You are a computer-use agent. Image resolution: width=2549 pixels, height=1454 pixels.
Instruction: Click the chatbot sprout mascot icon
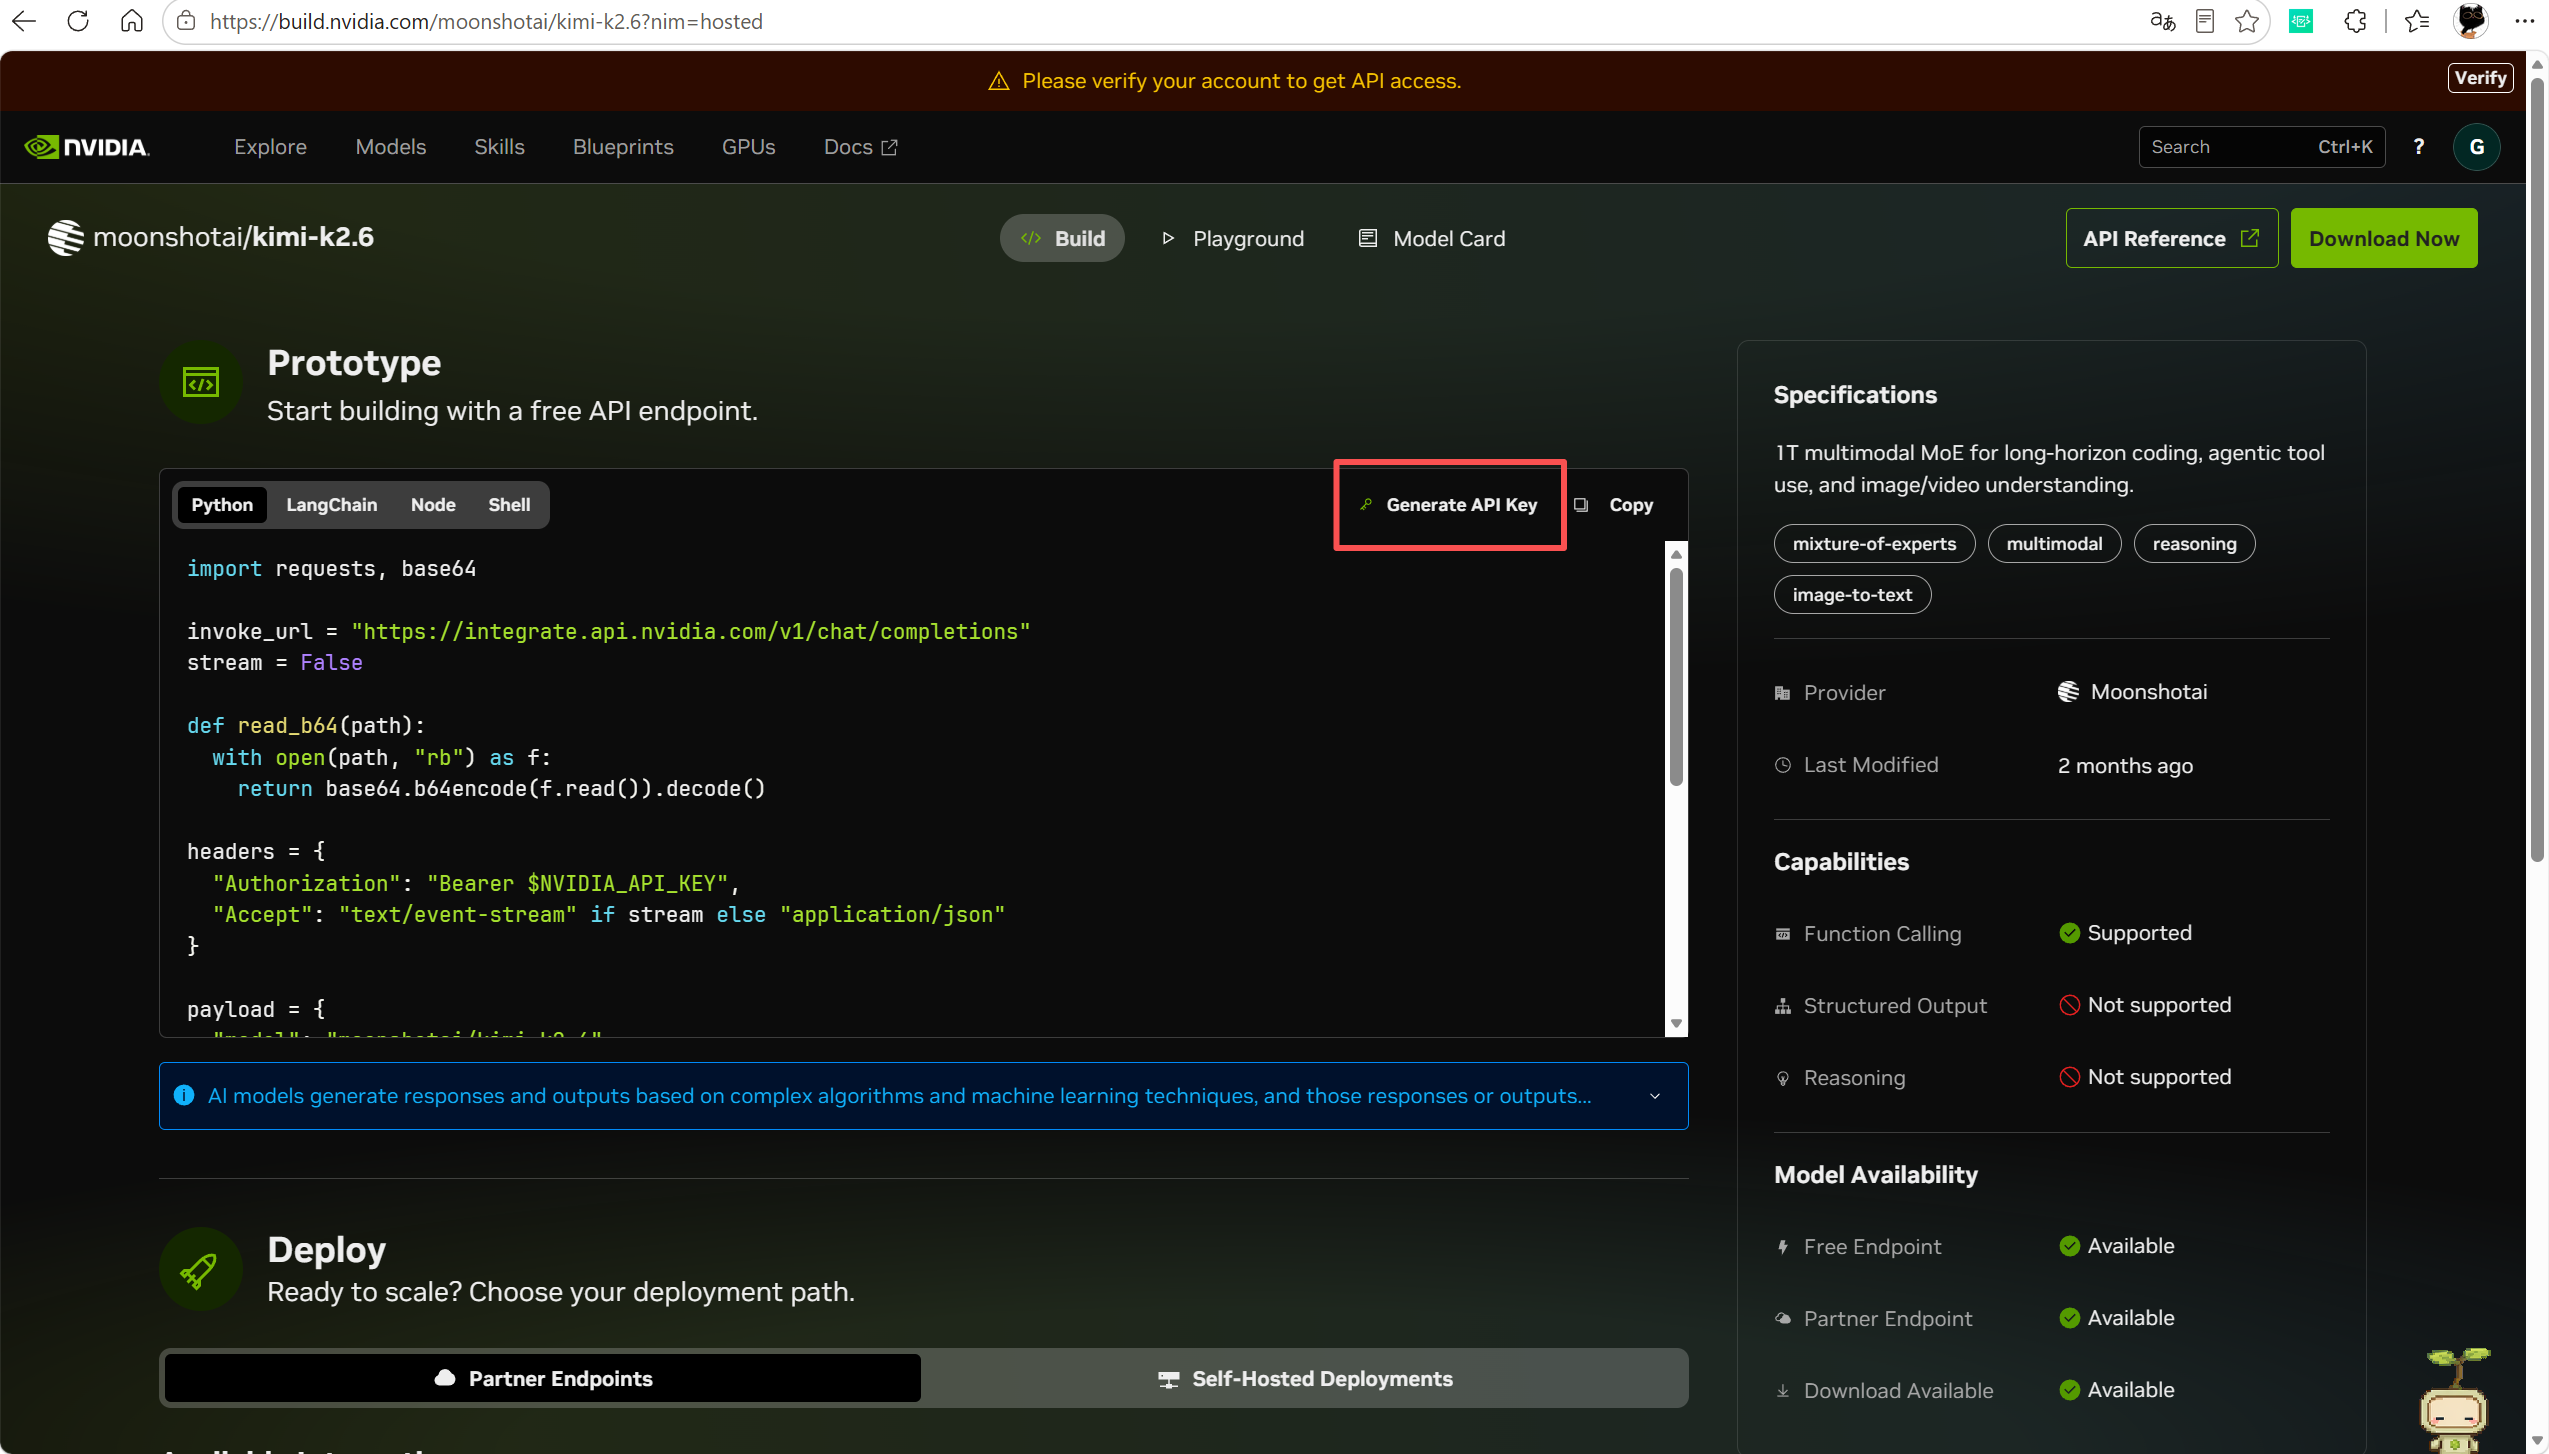2455,1400
